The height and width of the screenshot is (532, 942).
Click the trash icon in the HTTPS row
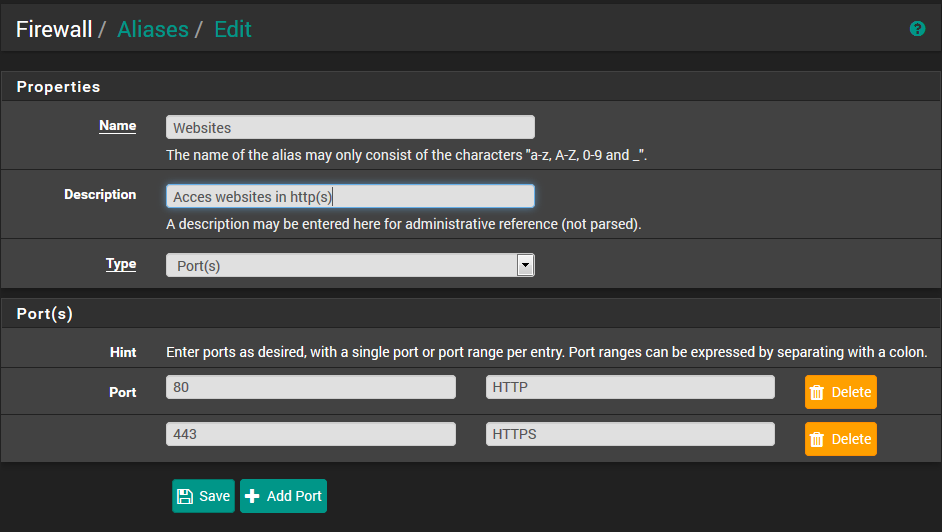(x=817, y=439)
